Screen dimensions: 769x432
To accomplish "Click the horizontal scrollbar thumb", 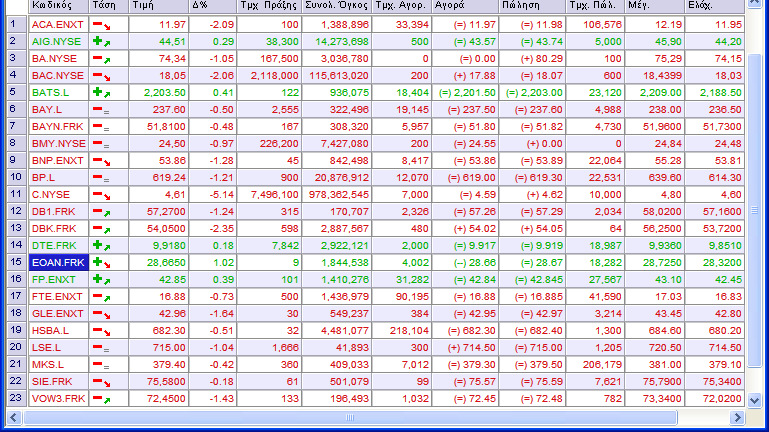I will [350, 418].
